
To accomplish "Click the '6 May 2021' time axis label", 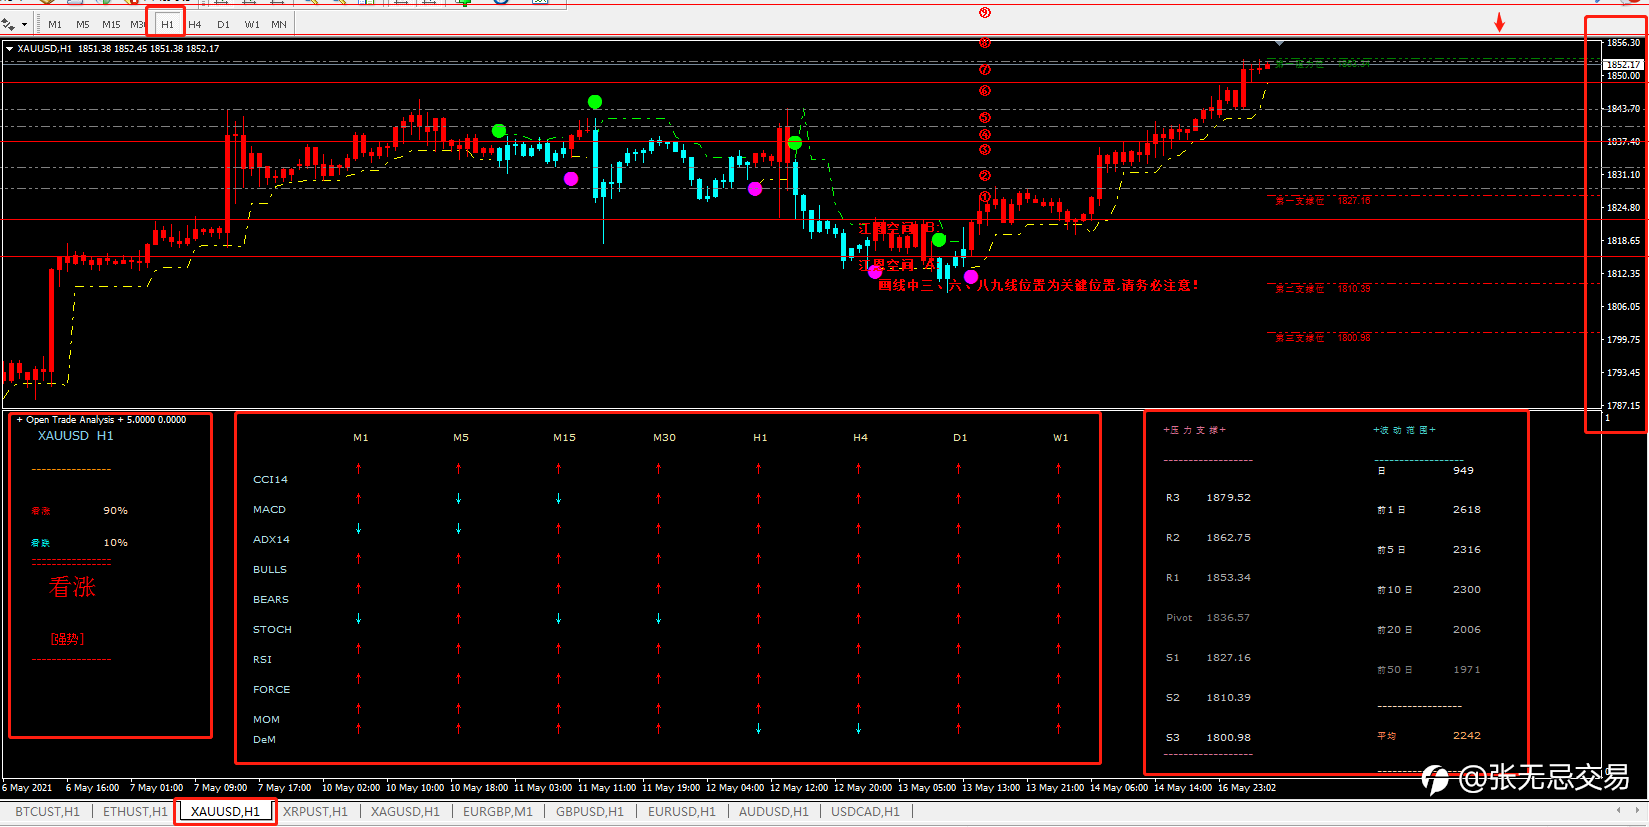I will pos(28,788).
